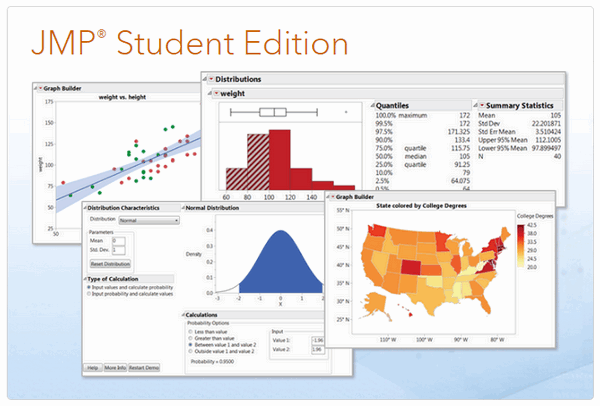Click the College Degrees color gradient legend
Viewport: 600px width, 406px height.
click(x=521, y=246)
